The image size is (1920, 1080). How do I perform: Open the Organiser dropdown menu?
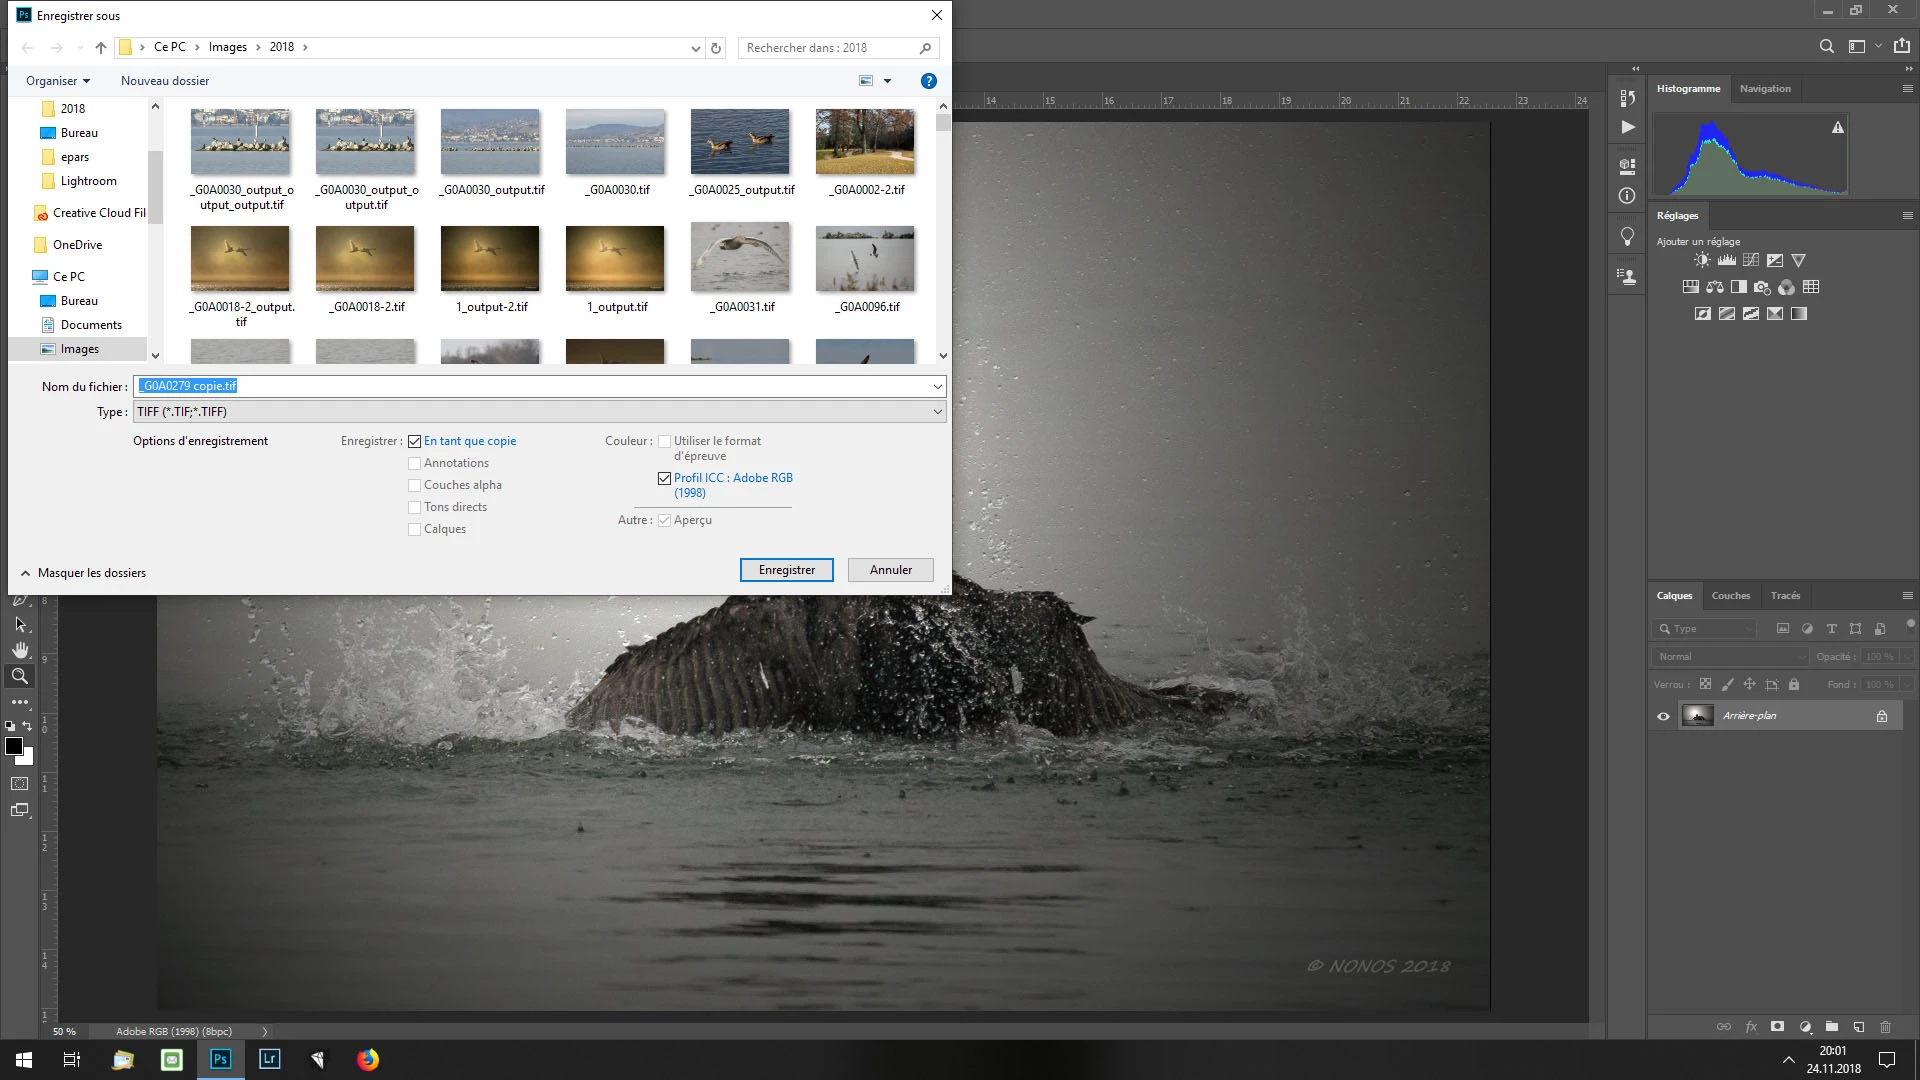[58, 81]
